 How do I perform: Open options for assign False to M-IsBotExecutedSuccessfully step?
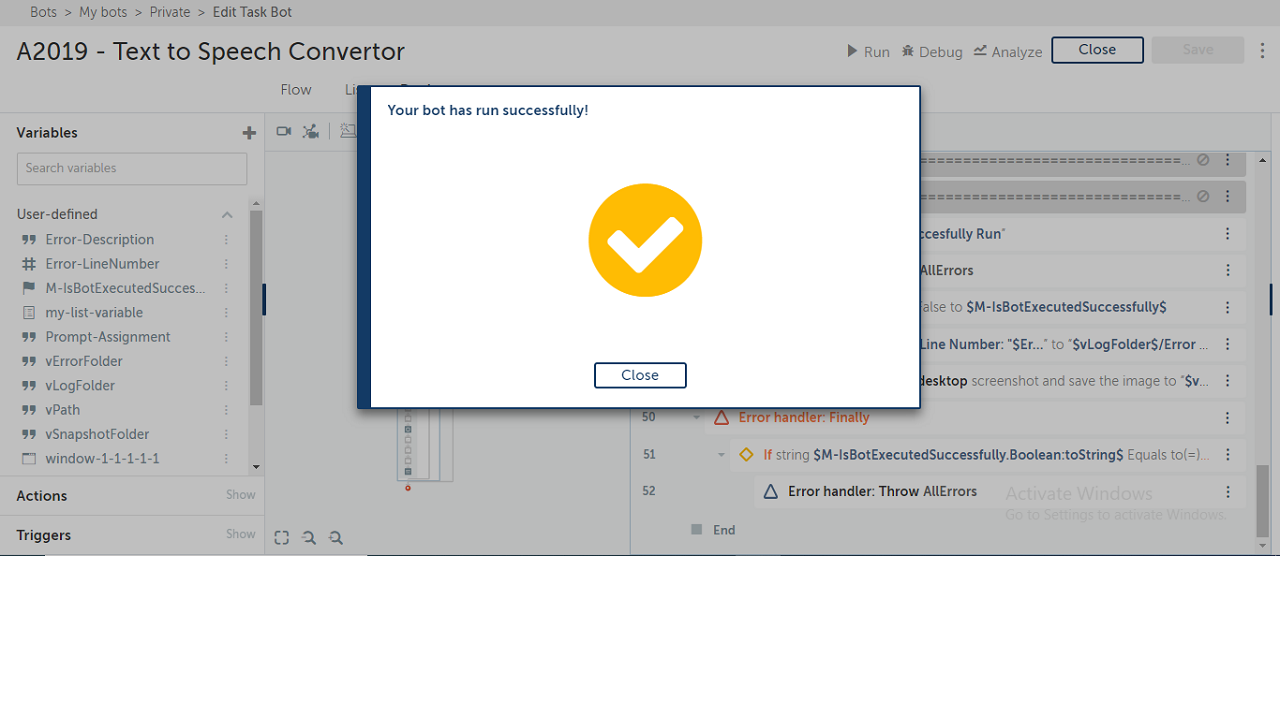click(x=1228, y=307)
